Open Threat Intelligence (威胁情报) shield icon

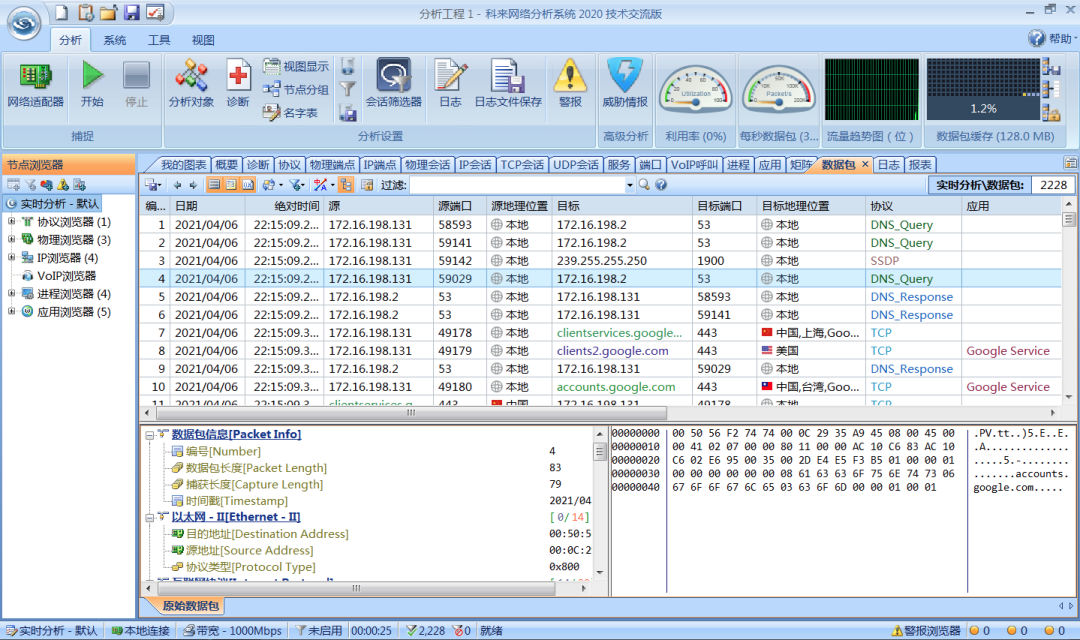pyautogui.click(x=625, y=75)
